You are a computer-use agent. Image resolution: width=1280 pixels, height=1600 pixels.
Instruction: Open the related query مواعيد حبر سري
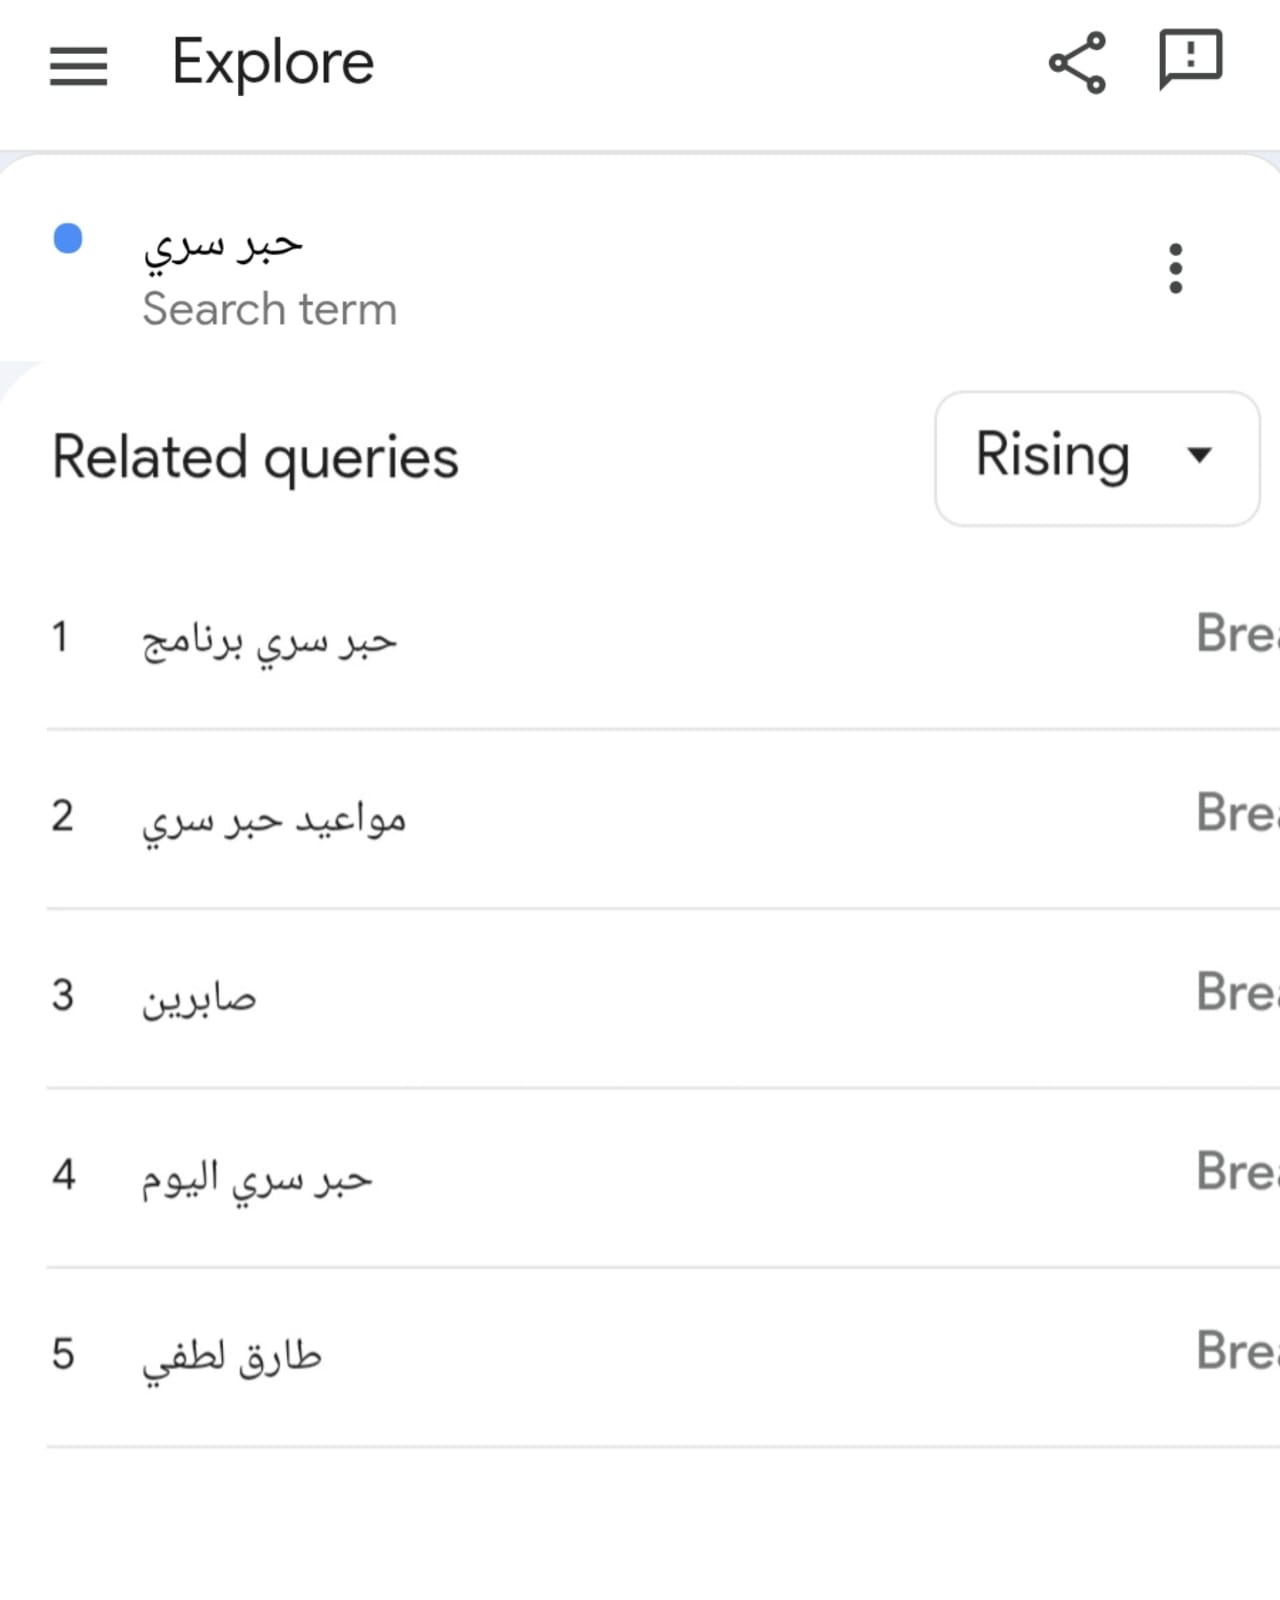coord(274,820)
